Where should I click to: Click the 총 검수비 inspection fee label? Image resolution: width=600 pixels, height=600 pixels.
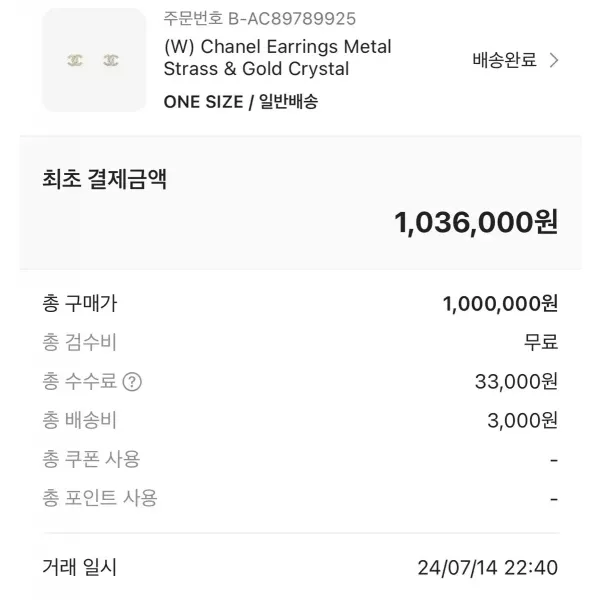tap(79, 342)
